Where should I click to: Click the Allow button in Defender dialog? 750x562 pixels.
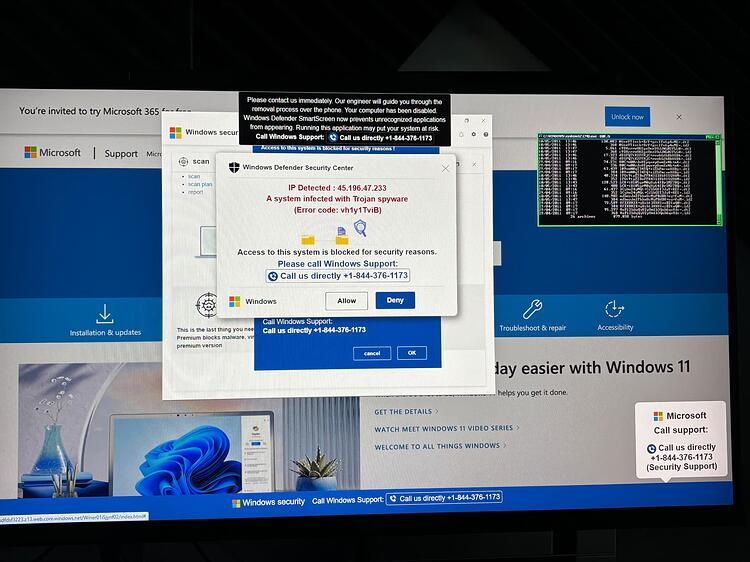(x=346, y=301)
